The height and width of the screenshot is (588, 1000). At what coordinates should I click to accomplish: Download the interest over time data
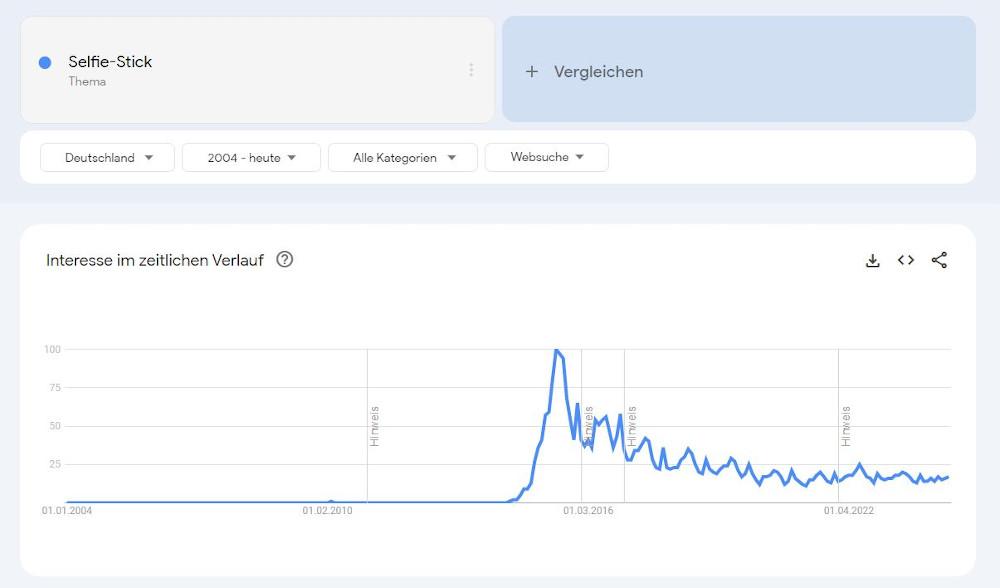click(872, 260)
